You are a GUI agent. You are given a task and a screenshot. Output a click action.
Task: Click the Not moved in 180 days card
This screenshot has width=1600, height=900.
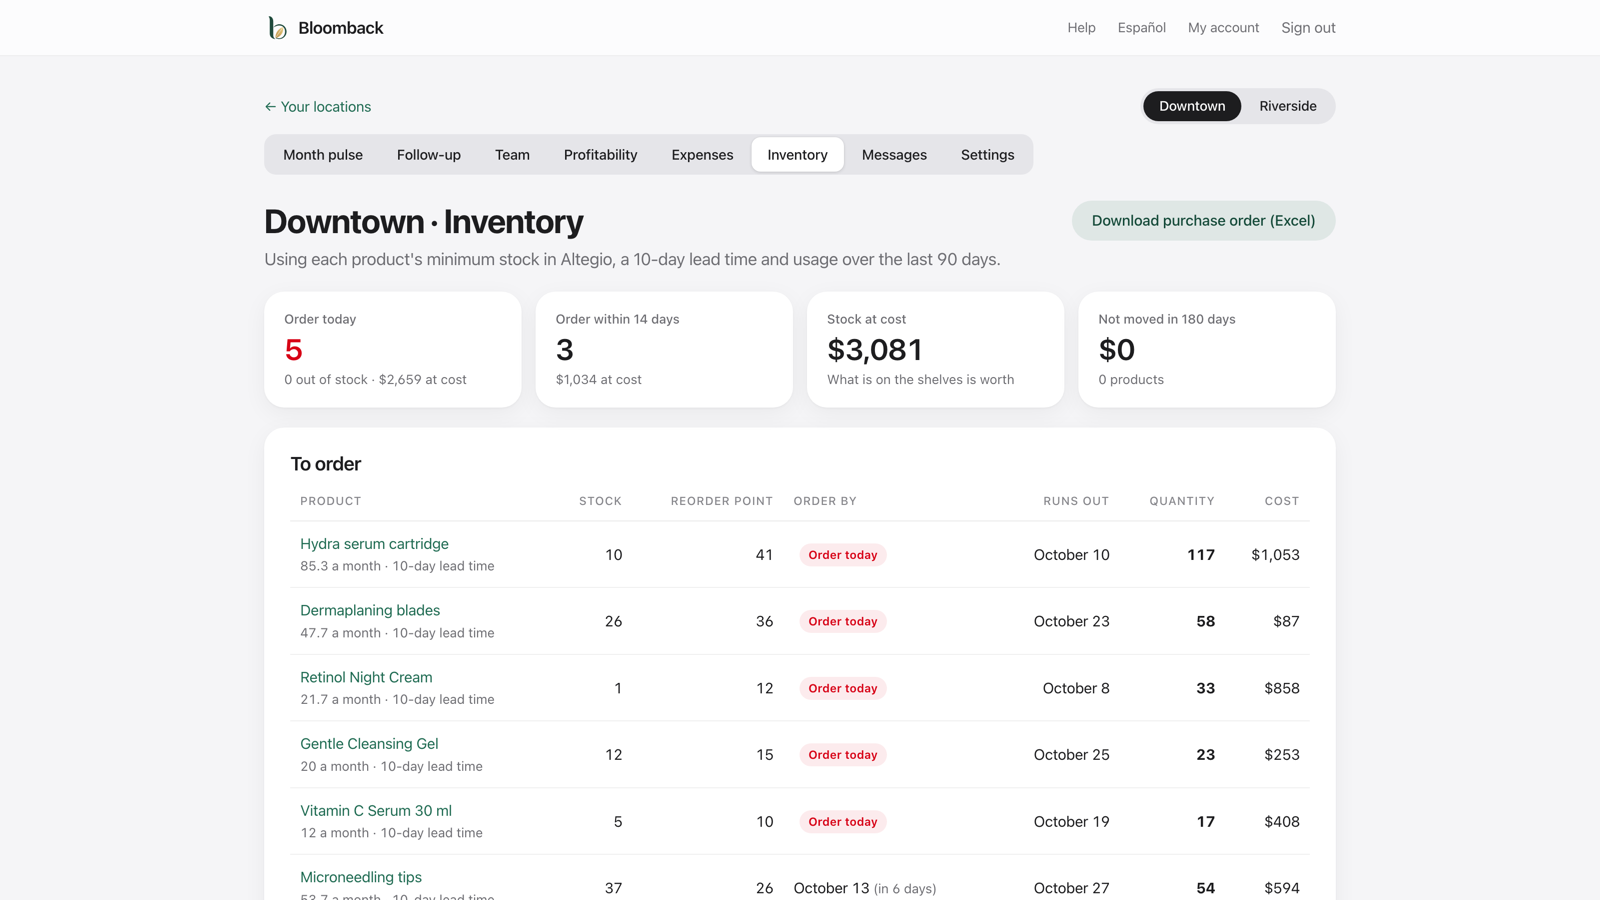click(x=1207, y=349)
